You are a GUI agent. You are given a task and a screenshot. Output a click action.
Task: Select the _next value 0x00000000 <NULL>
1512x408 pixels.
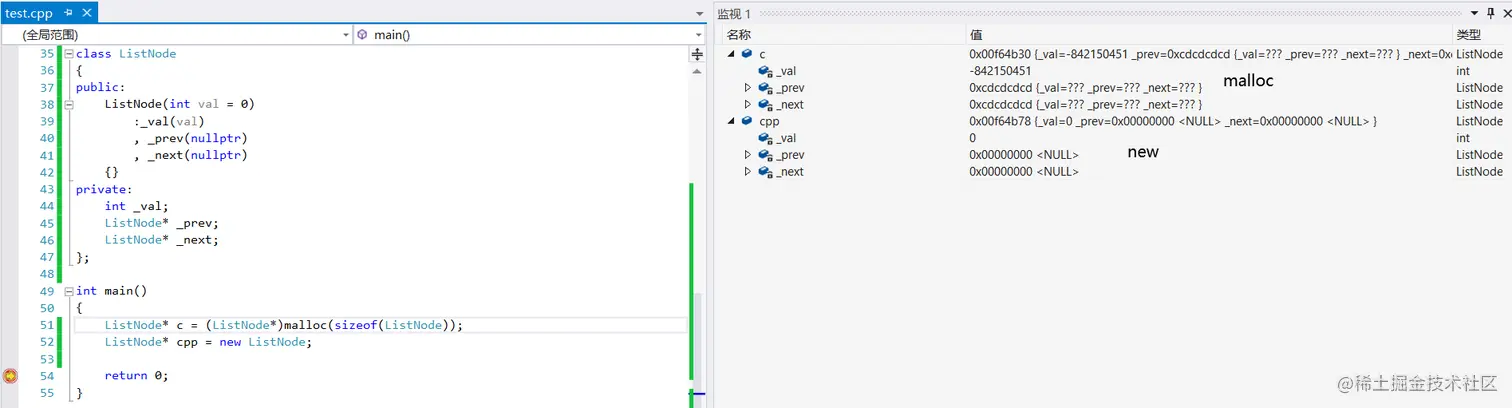[1024, 172]
